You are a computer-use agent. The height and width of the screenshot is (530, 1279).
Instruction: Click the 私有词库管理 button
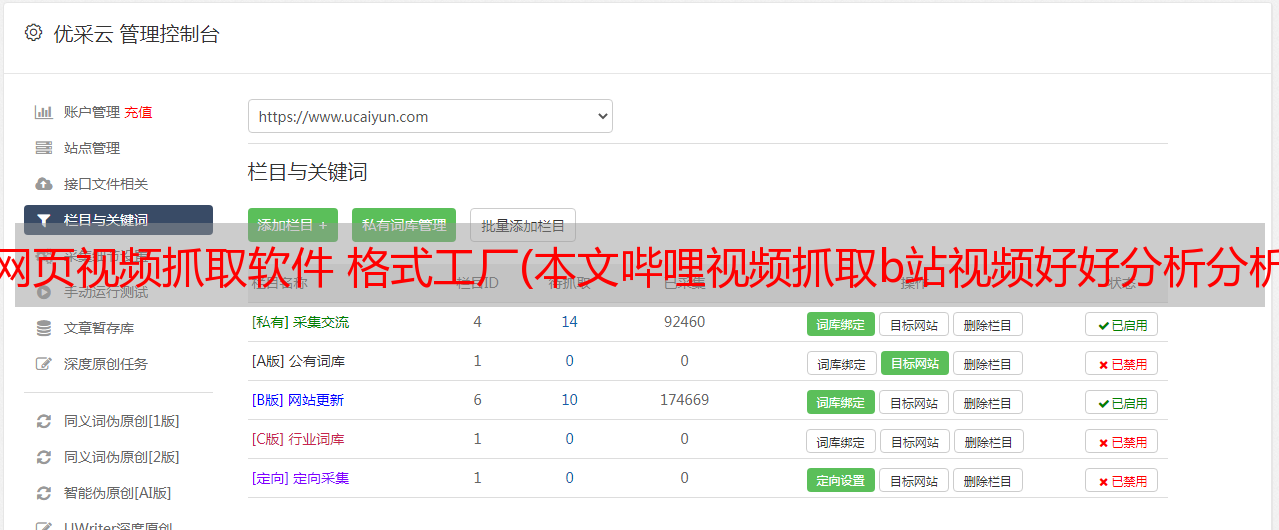pyautogui.click(x=404, y=225)
